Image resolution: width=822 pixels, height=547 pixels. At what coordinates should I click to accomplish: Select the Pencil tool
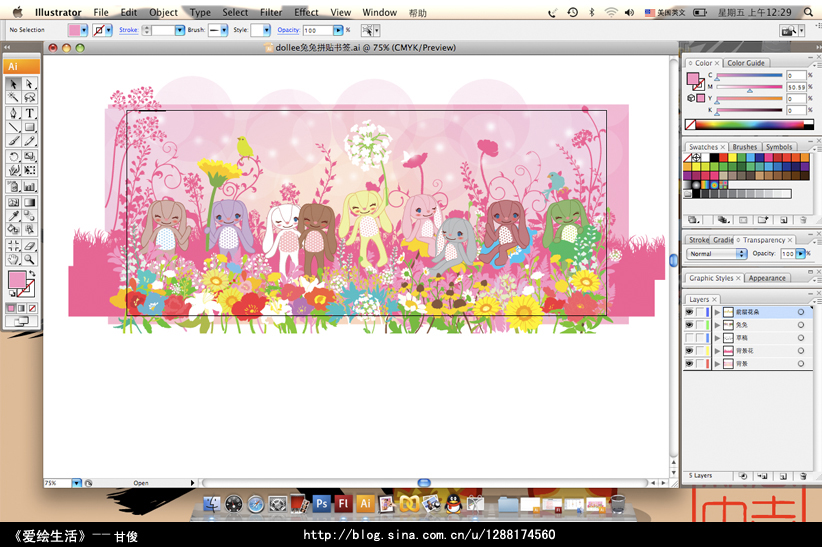click(30, 141)
